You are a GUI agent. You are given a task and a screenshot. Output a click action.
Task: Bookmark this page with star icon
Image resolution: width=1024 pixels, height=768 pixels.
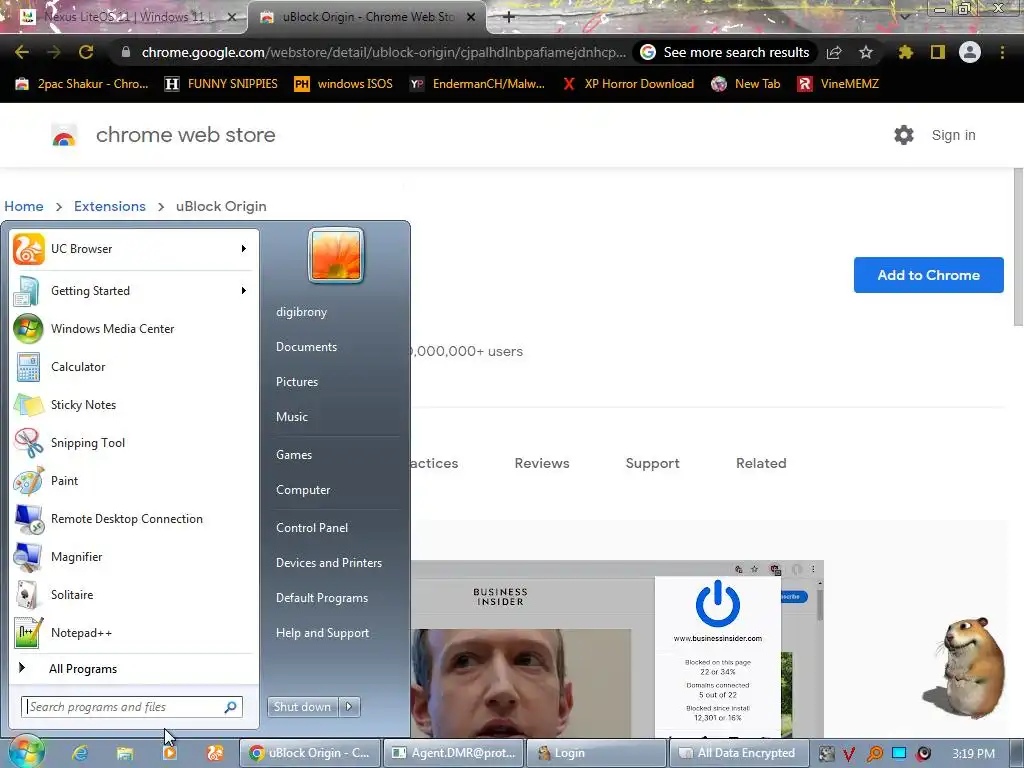865,52
